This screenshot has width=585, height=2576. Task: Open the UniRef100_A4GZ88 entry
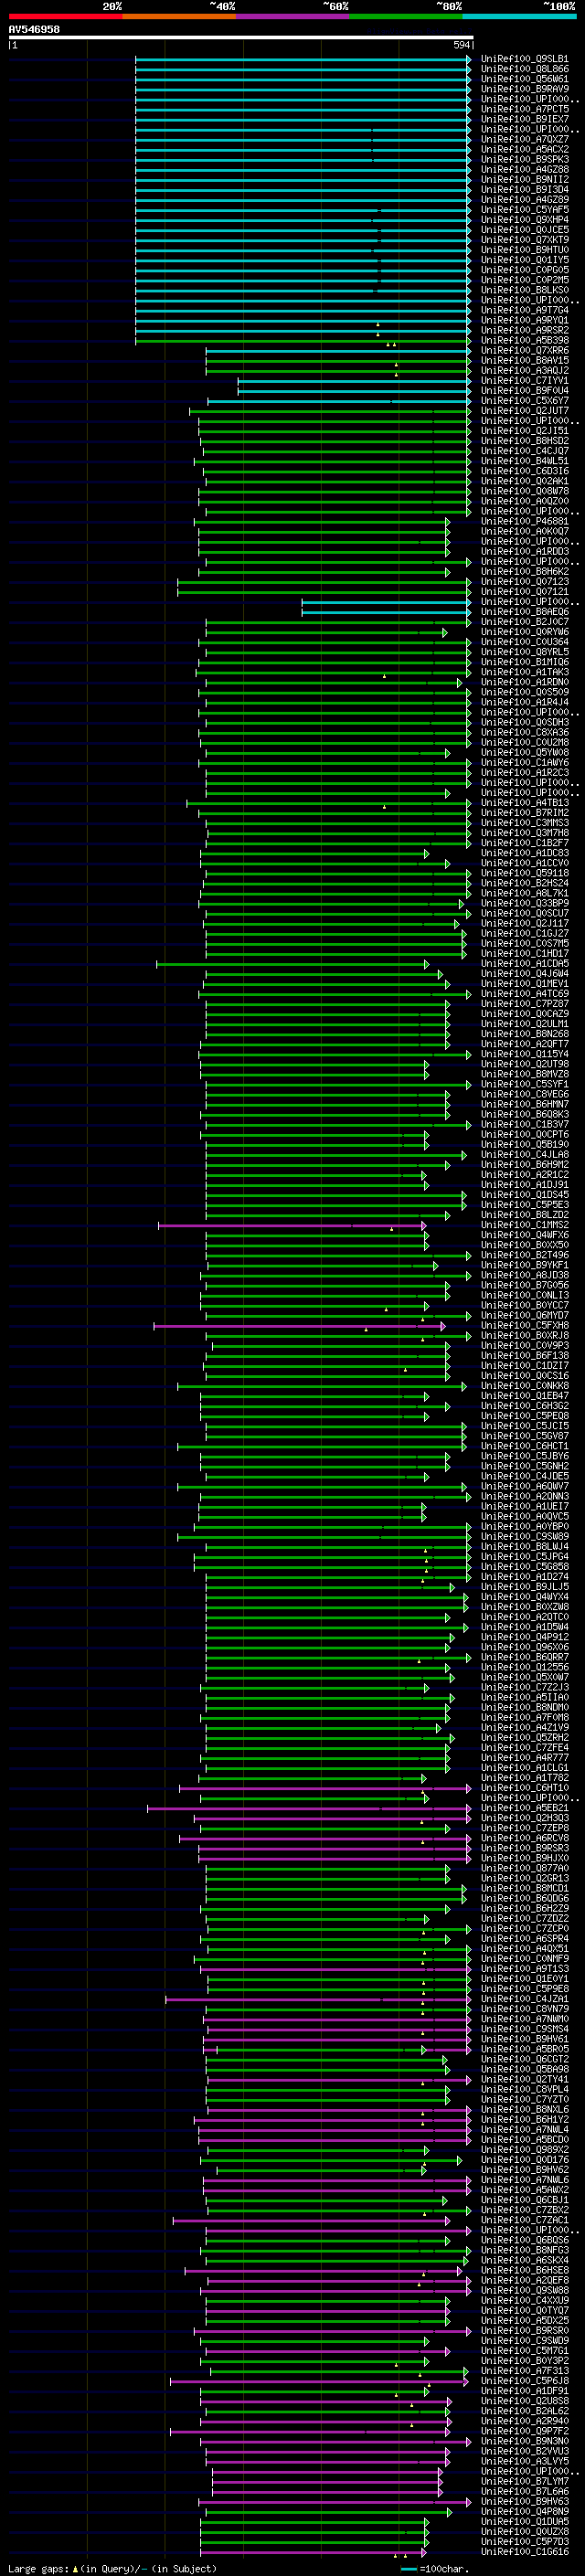[525, 169]
